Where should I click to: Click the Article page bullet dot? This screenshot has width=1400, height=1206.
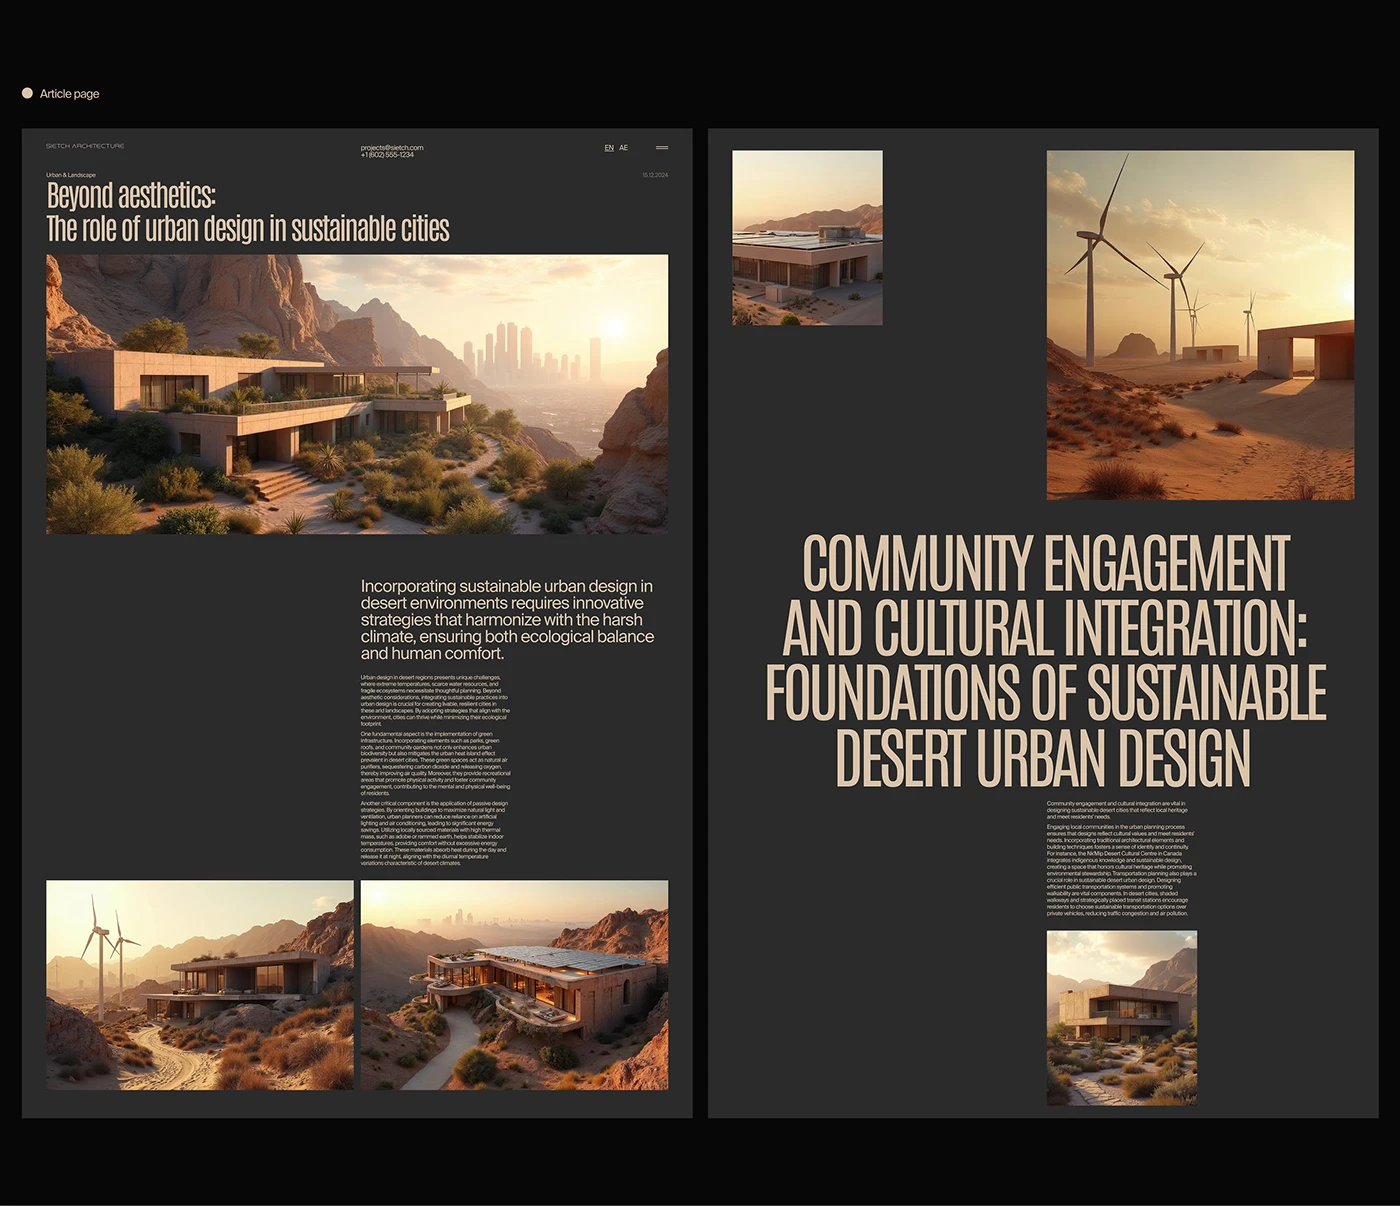[x=27, y=93]
